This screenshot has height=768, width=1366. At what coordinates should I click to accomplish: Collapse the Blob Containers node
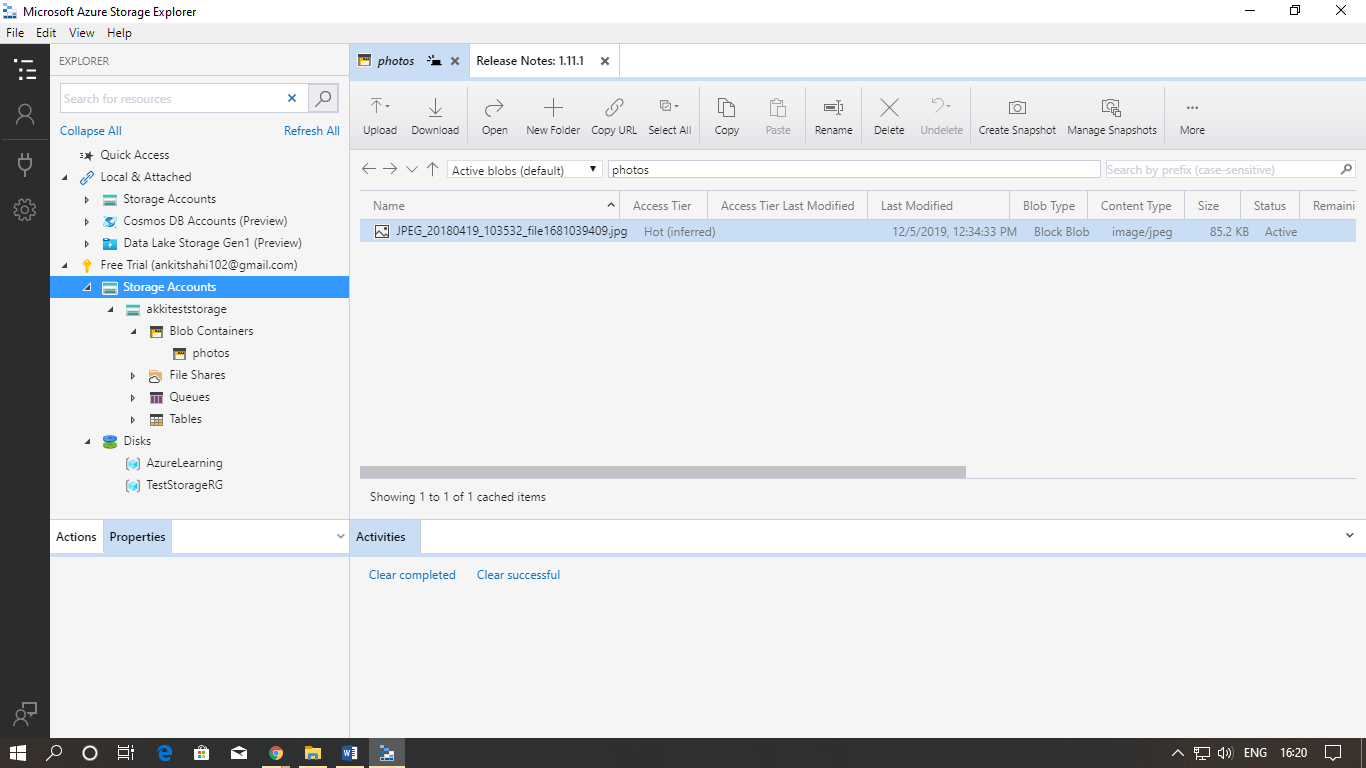tap(133, 331)
